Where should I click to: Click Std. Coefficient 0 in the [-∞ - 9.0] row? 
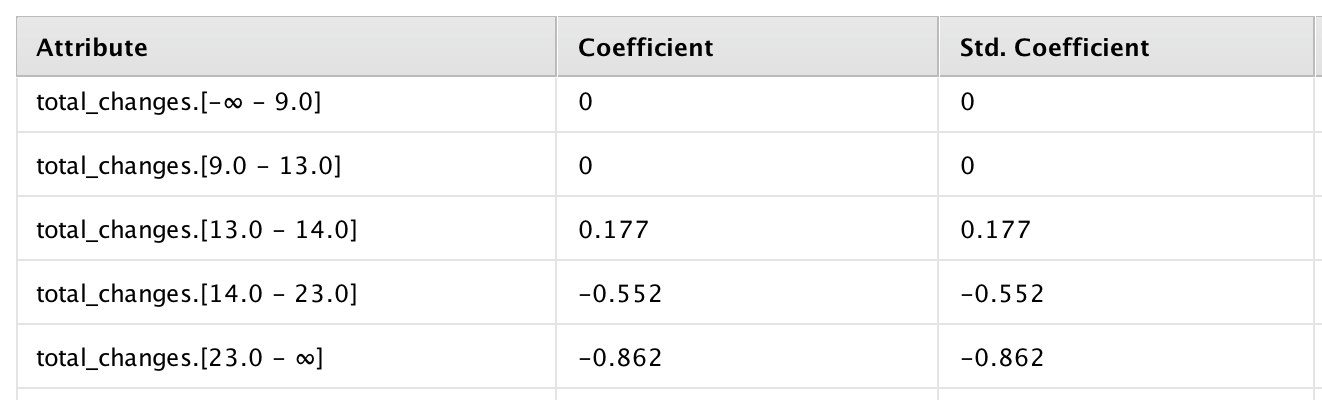click(1126, 103)
